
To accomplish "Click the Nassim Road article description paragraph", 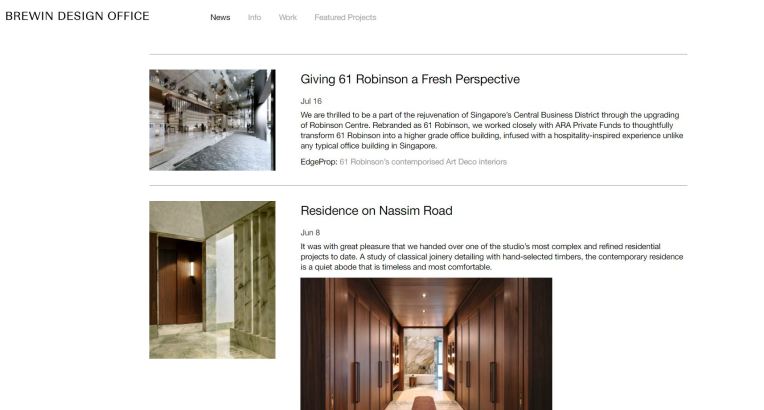I will [492, 256].
